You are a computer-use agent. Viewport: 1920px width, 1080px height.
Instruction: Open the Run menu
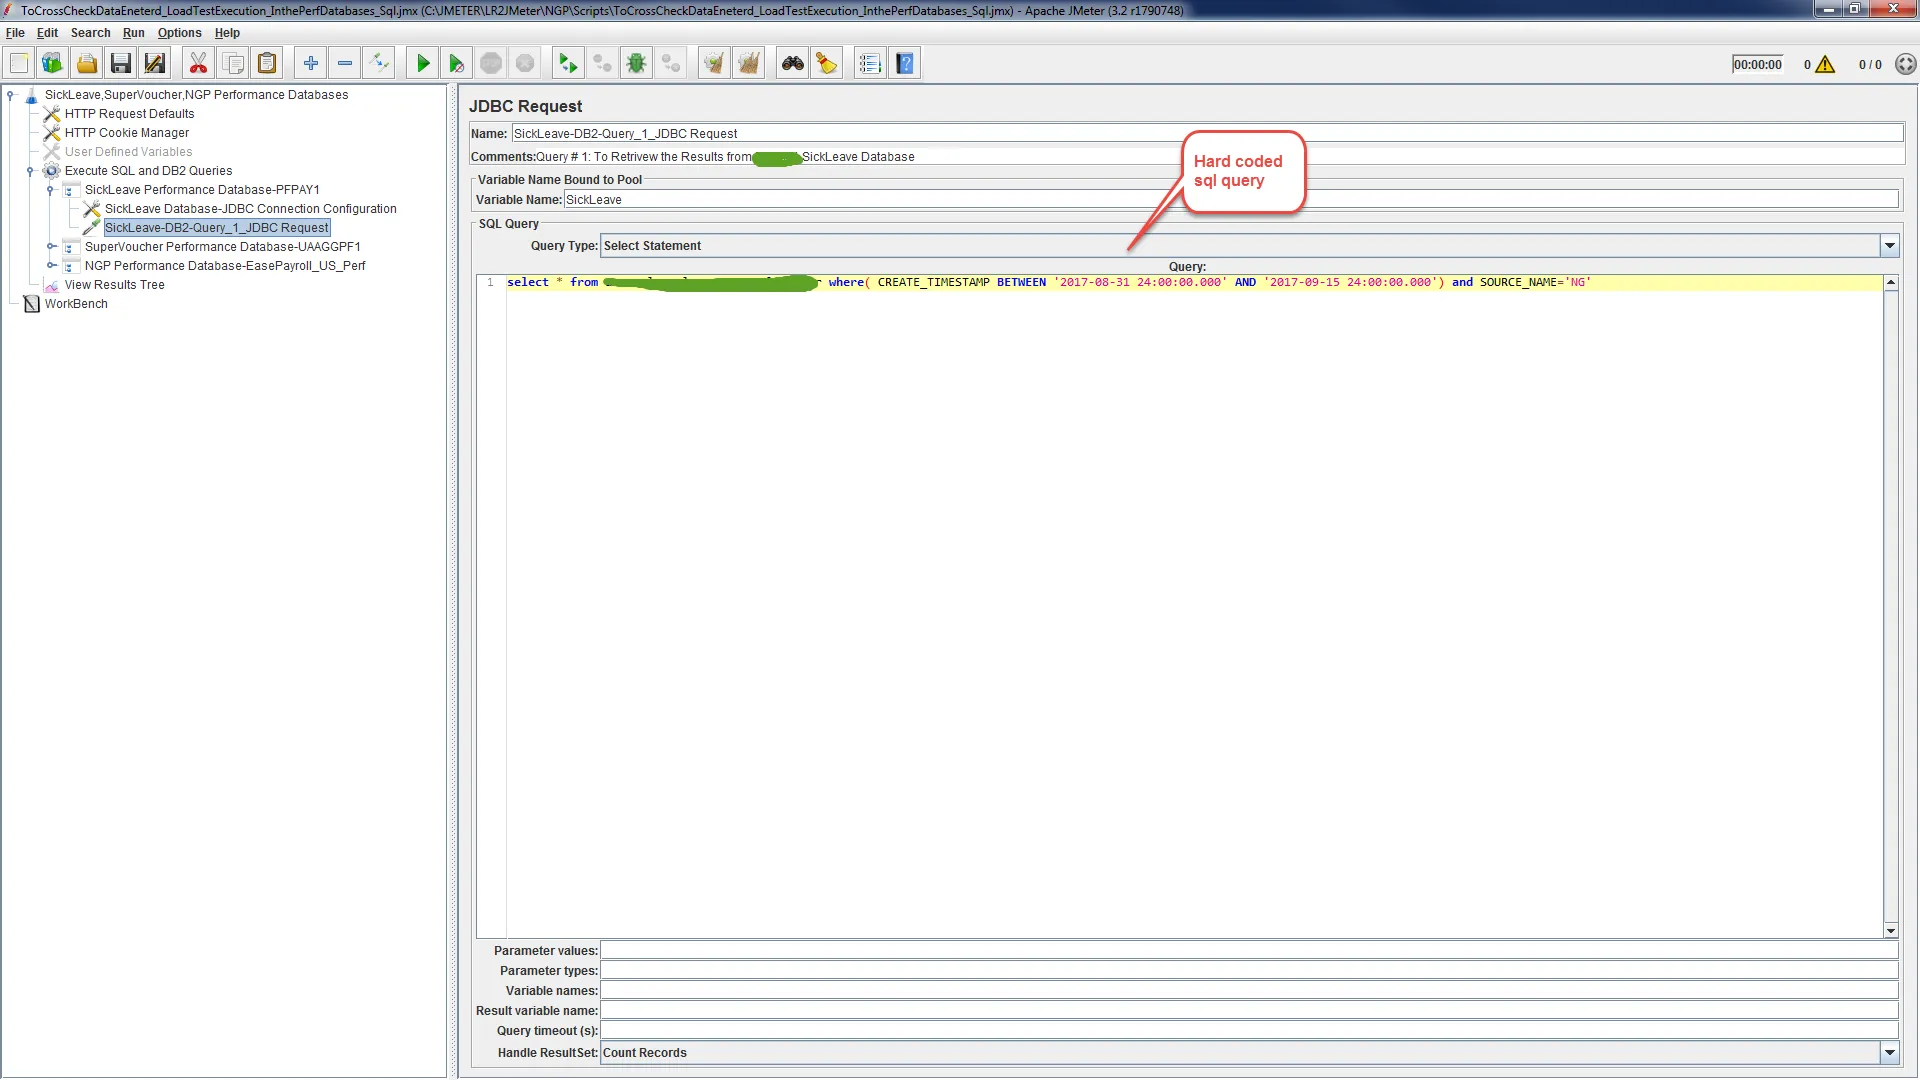133,33
